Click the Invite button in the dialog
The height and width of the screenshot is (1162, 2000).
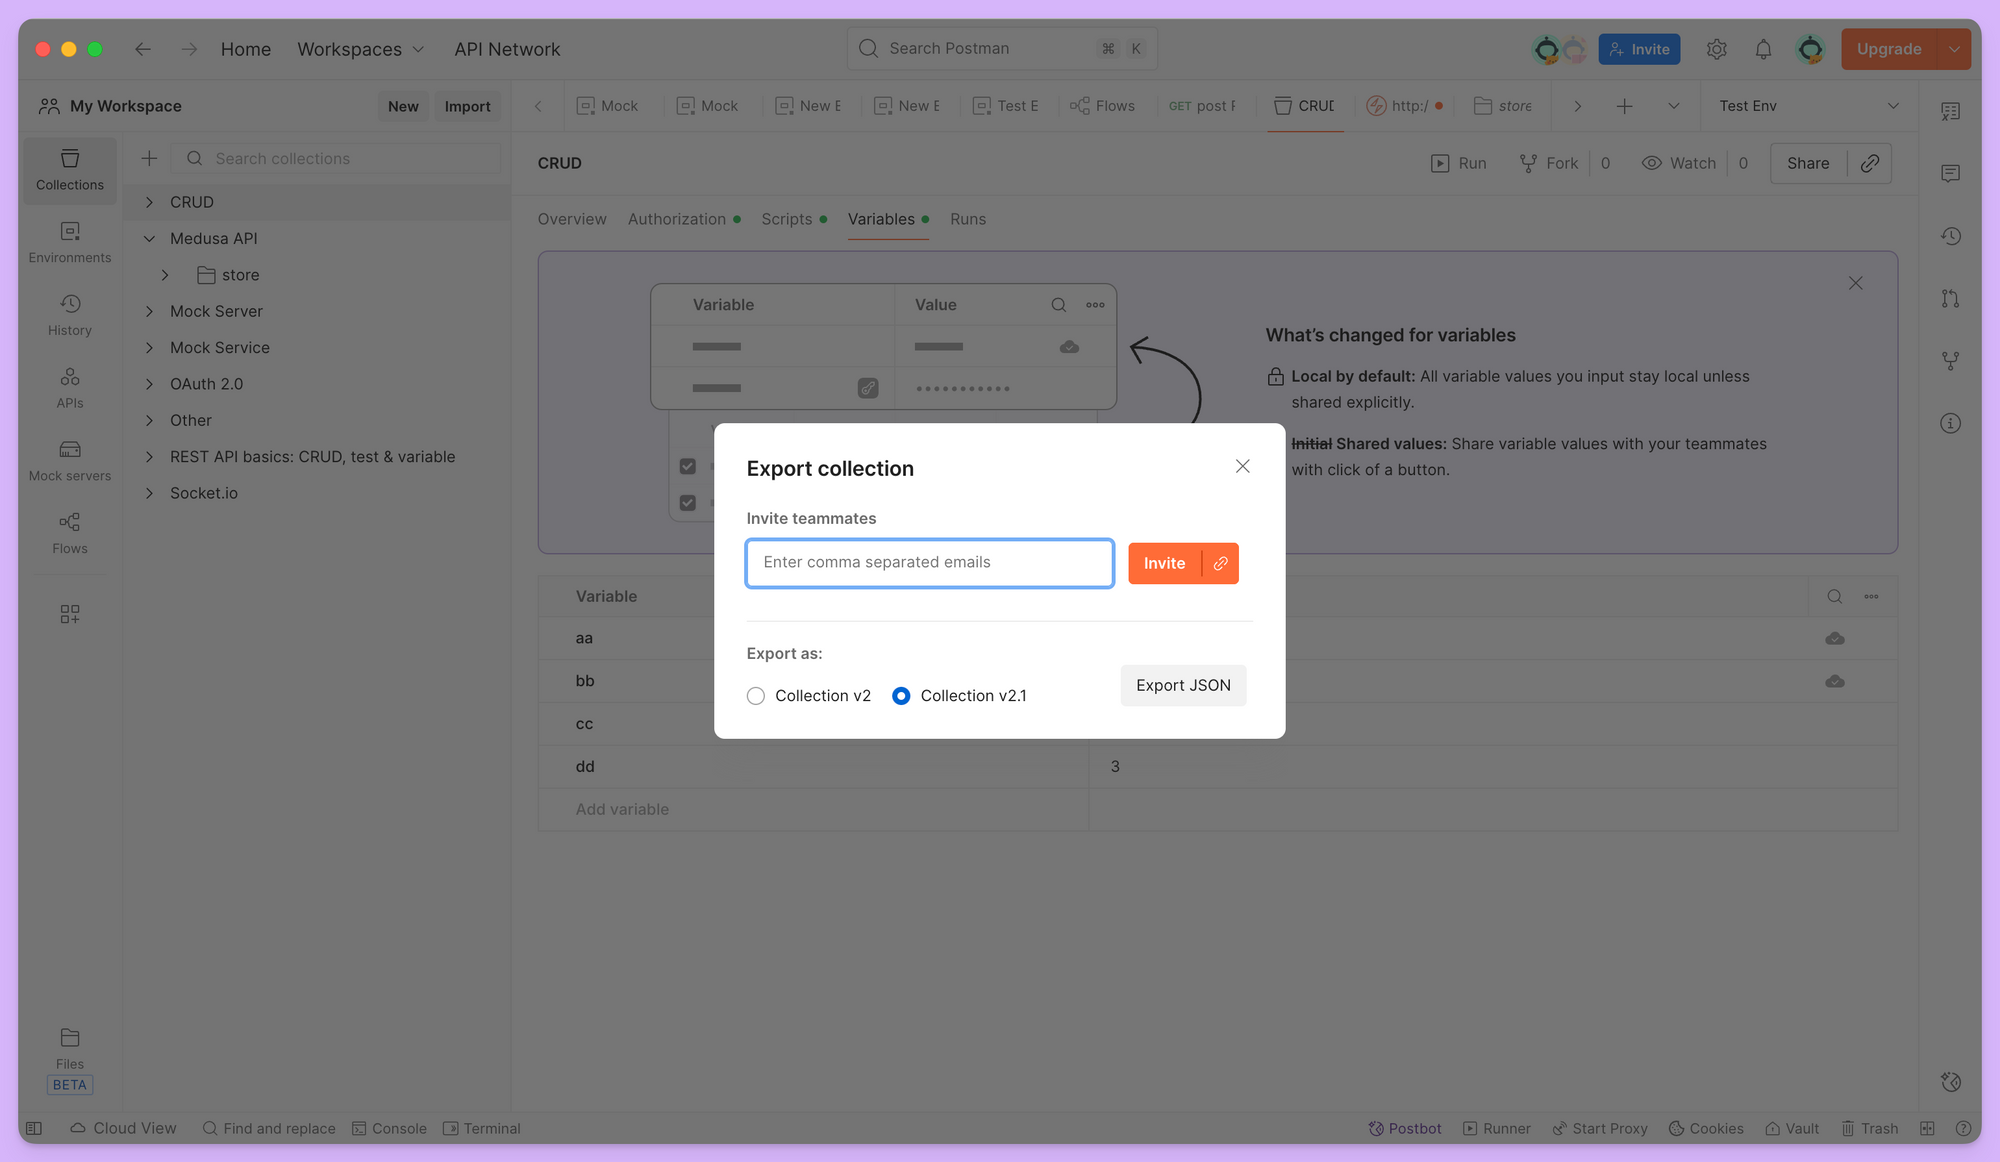pyautogui.click(x=1164, y=563)
